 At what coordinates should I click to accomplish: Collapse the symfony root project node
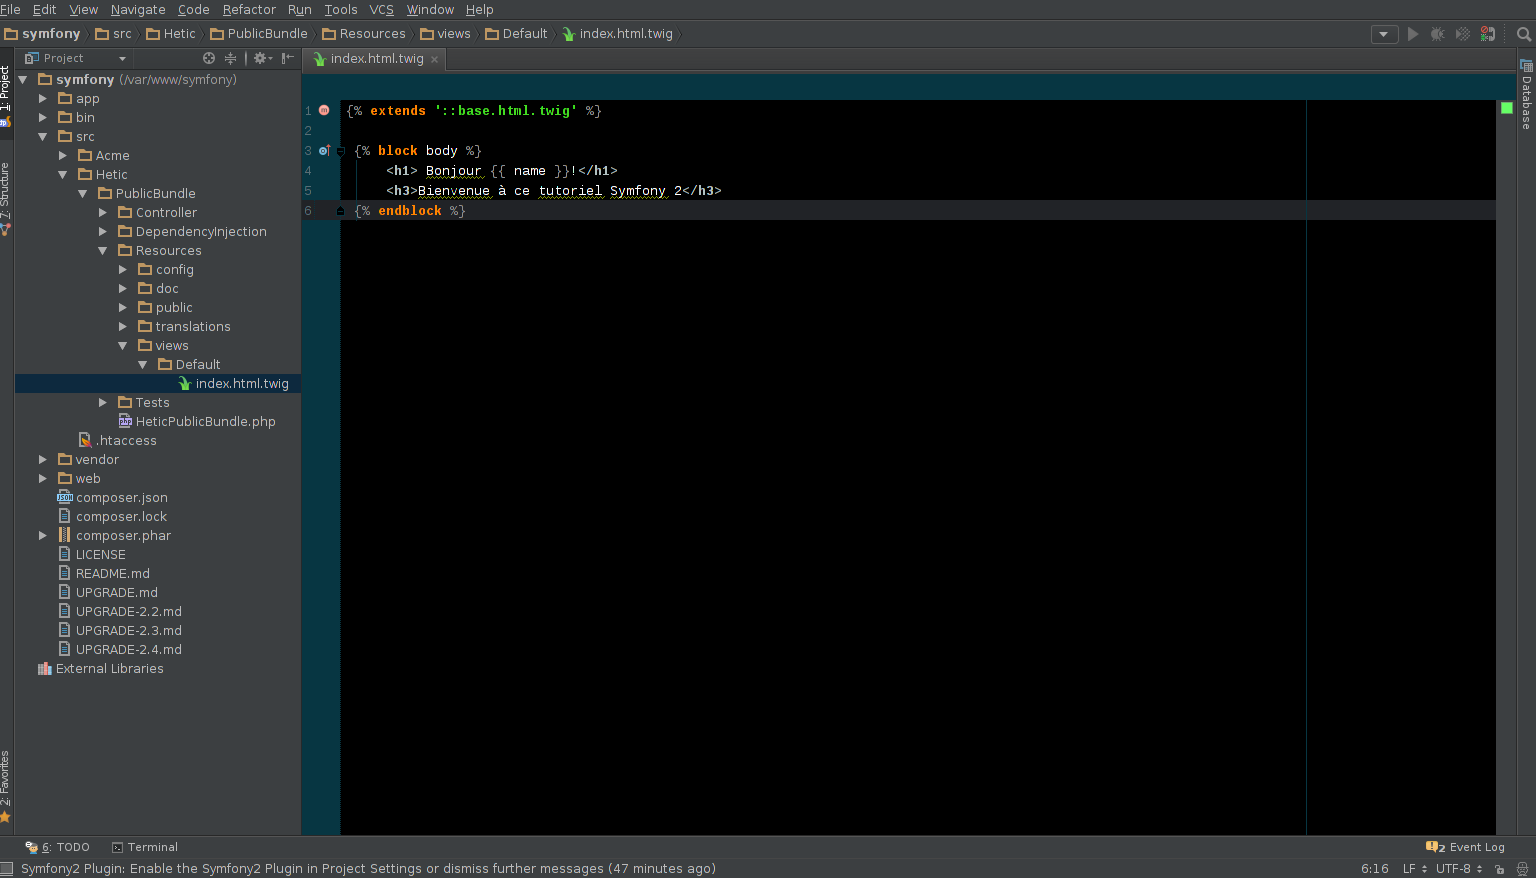23,80
